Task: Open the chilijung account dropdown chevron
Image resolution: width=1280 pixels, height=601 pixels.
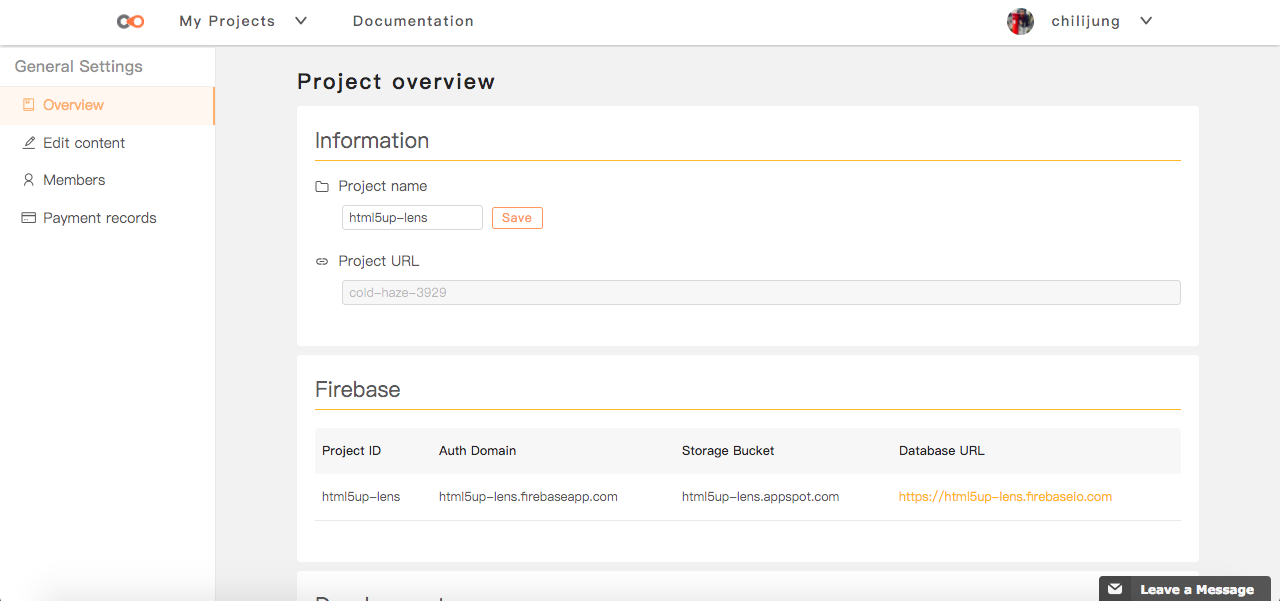Action: pos(1146,21)
